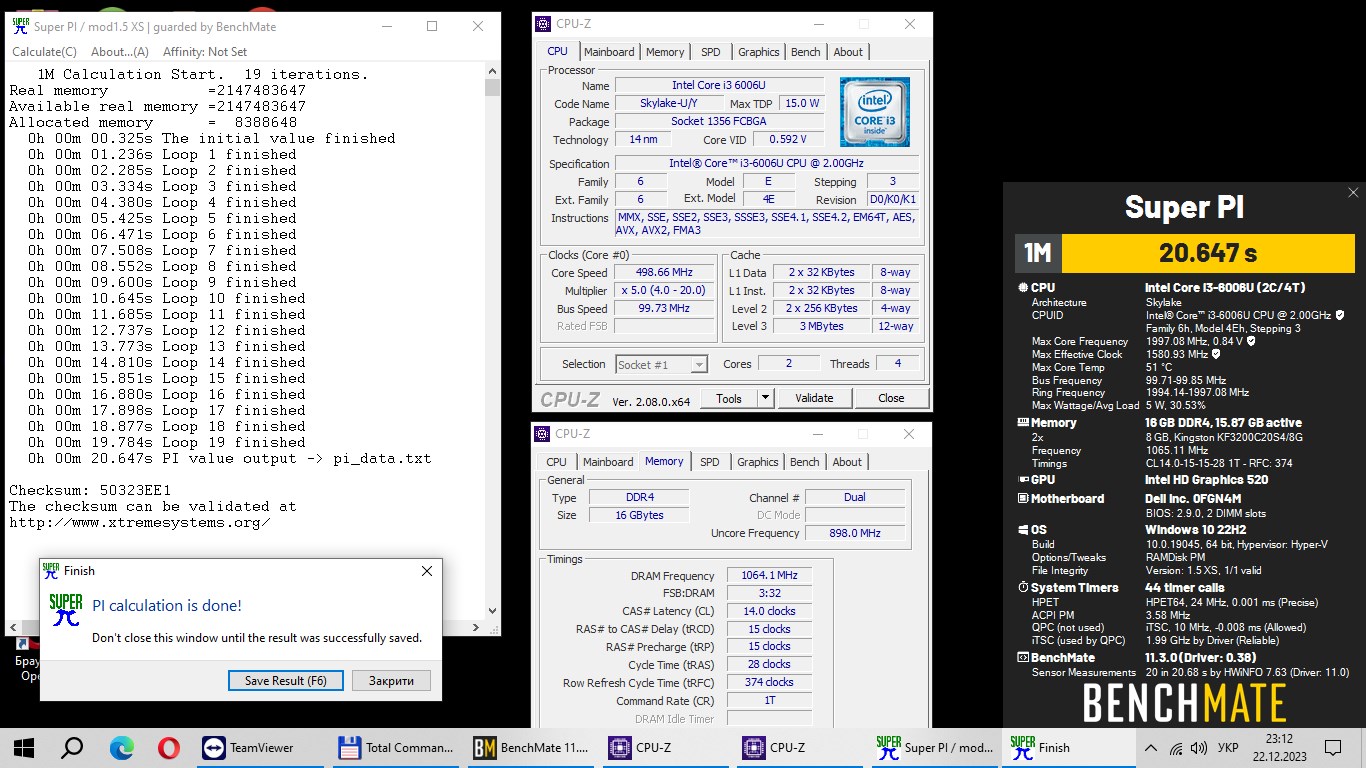Change УКР input language

1228,748
